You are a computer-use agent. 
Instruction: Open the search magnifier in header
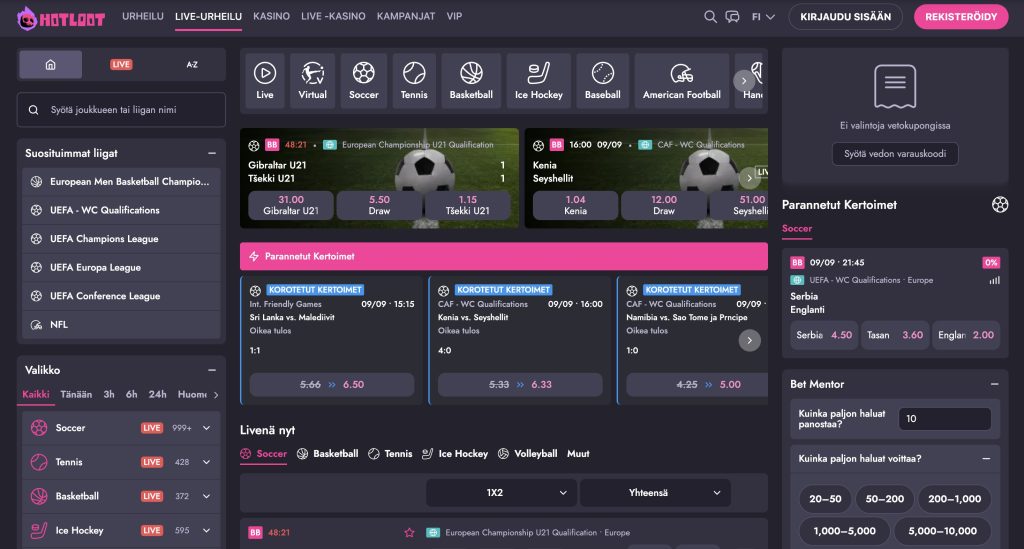(710, 16)
